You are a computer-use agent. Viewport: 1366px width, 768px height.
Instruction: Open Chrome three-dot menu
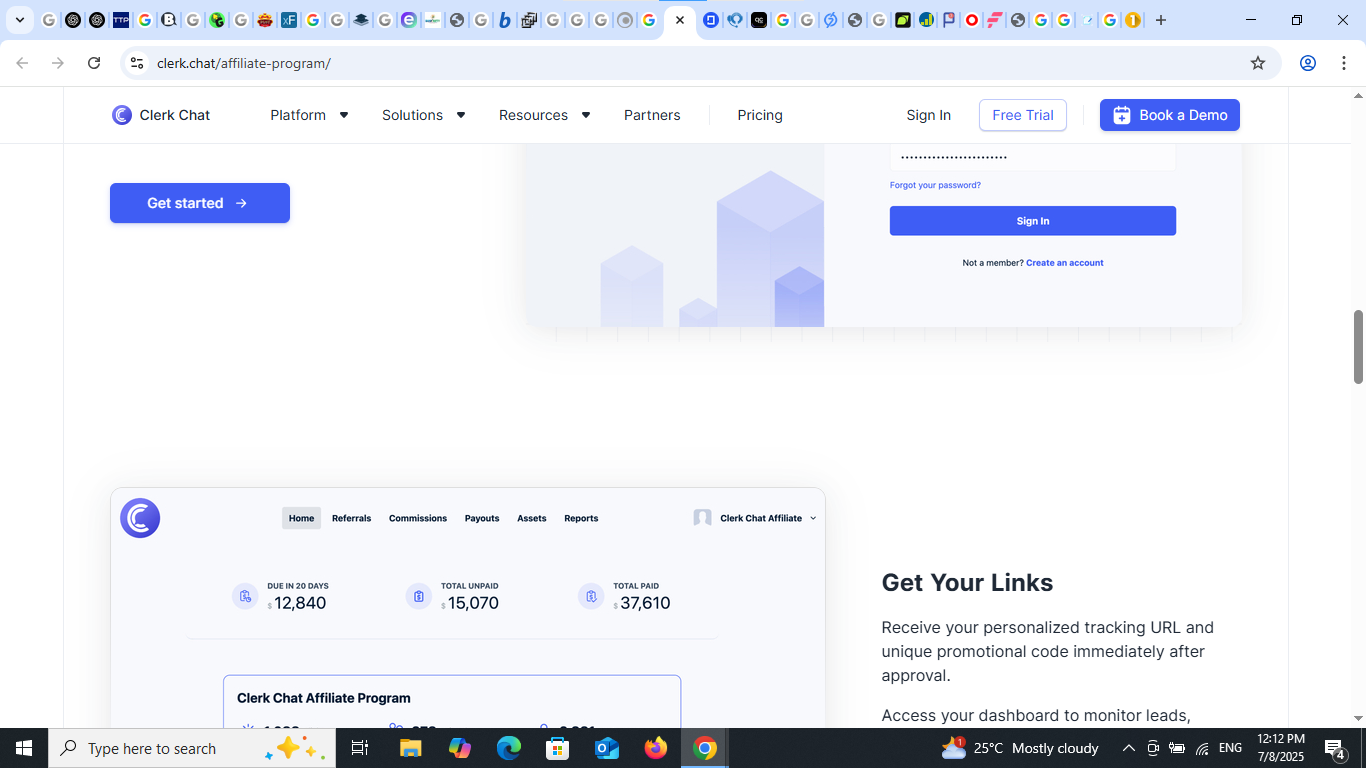[x=1342, y=63]
